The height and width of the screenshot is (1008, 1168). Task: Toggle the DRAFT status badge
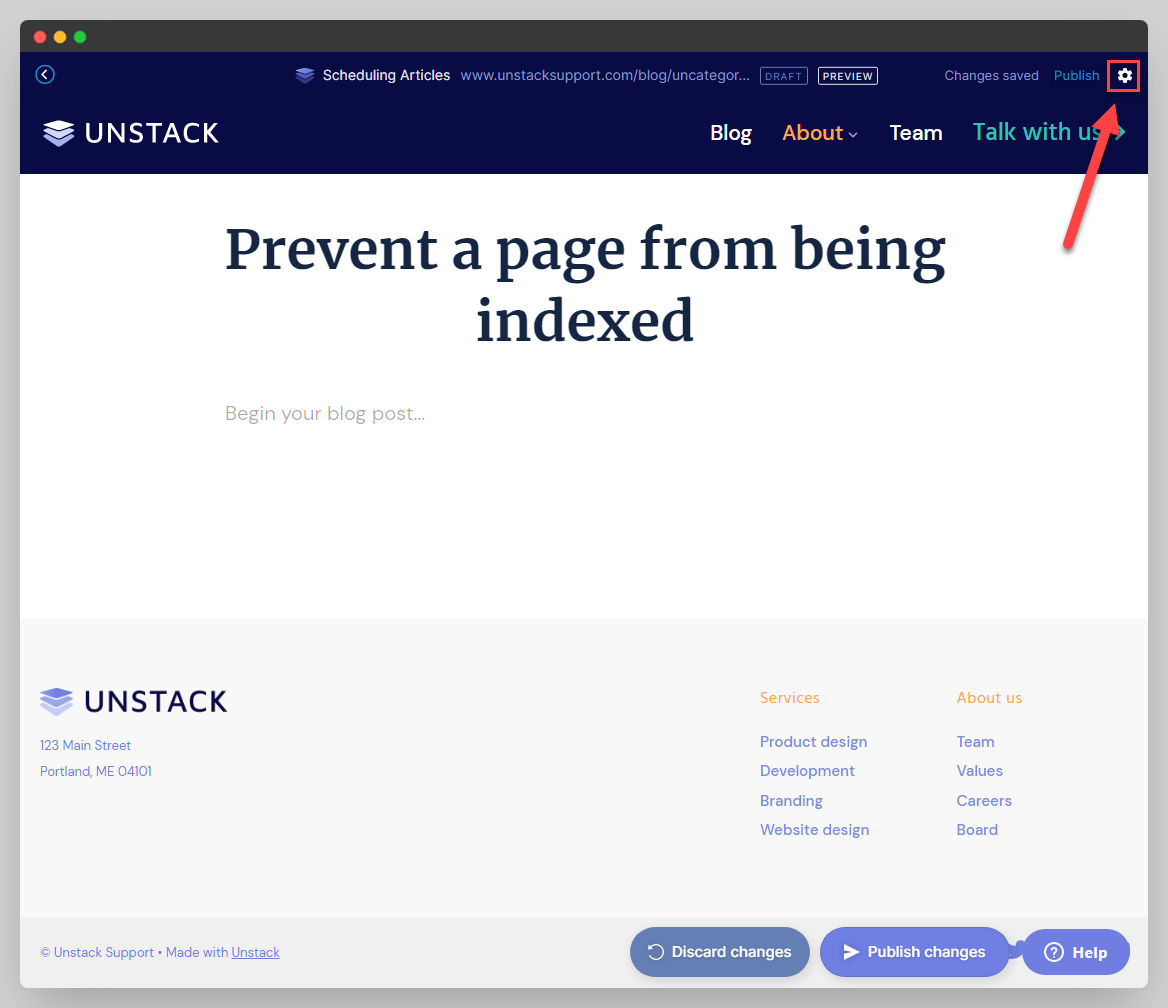pyautogui.click(x=784, y=76)
